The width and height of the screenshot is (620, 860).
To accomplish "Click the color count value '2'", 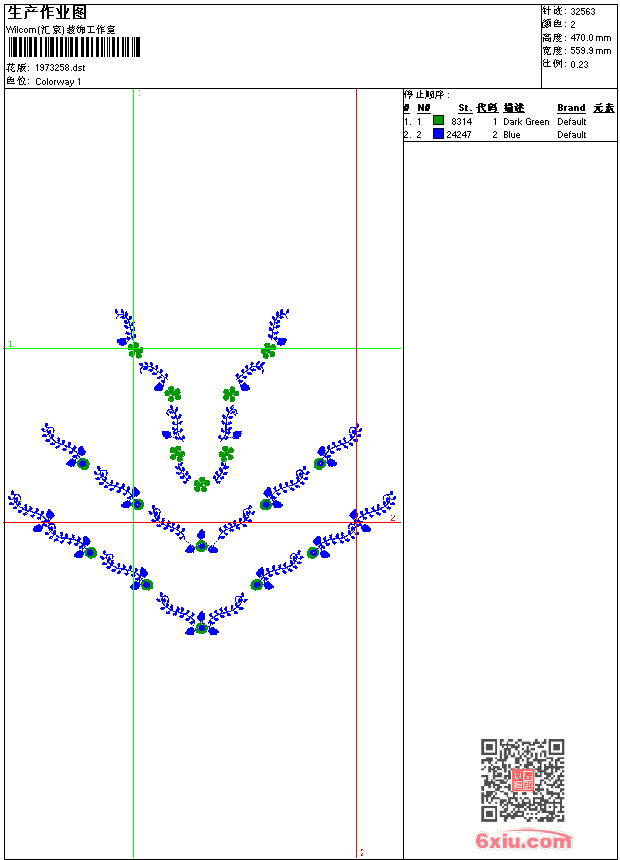I will (573, 24).
